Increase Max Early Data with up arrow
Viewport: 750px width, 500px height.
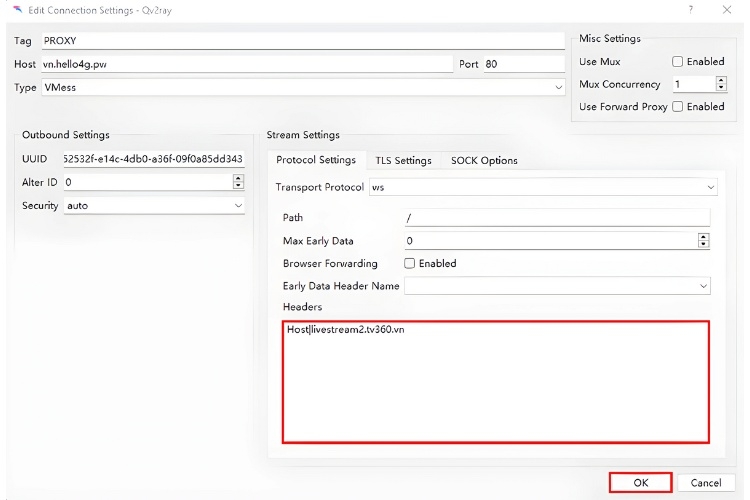pyautogui.click(x=703, y=237)
